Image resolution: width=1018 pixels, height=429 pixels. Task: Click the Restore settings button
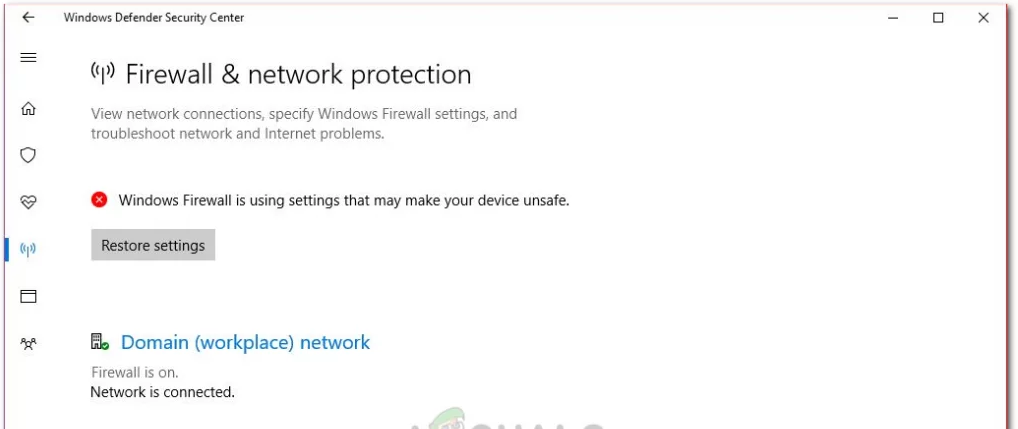tap(153, 245)
